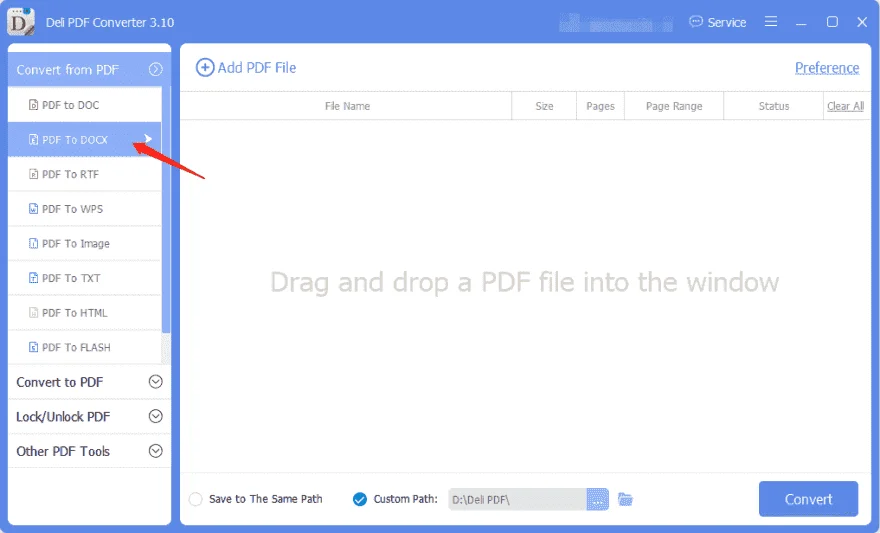Expand the Convert to PDF section

(x=155, y=382)
